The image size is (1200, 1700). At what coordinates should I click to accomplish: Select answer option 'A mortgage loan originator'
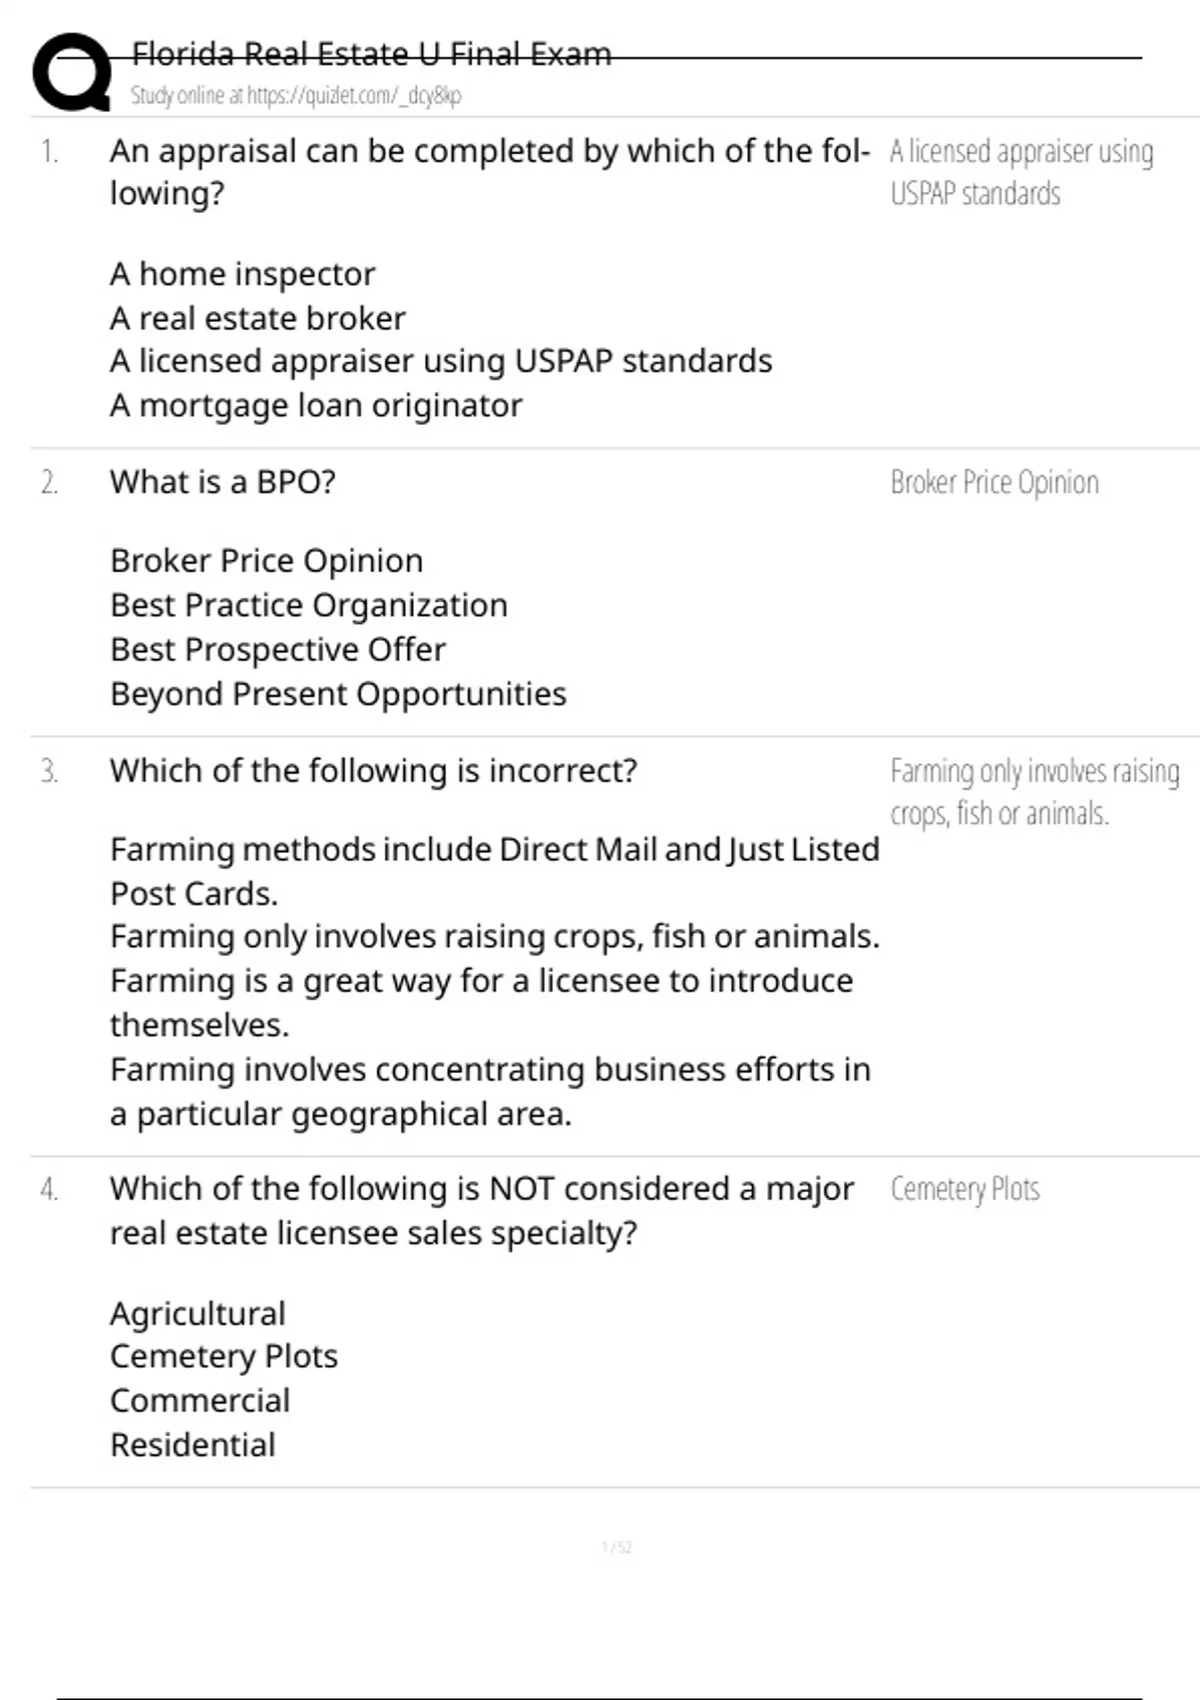[x=316, y=406]
